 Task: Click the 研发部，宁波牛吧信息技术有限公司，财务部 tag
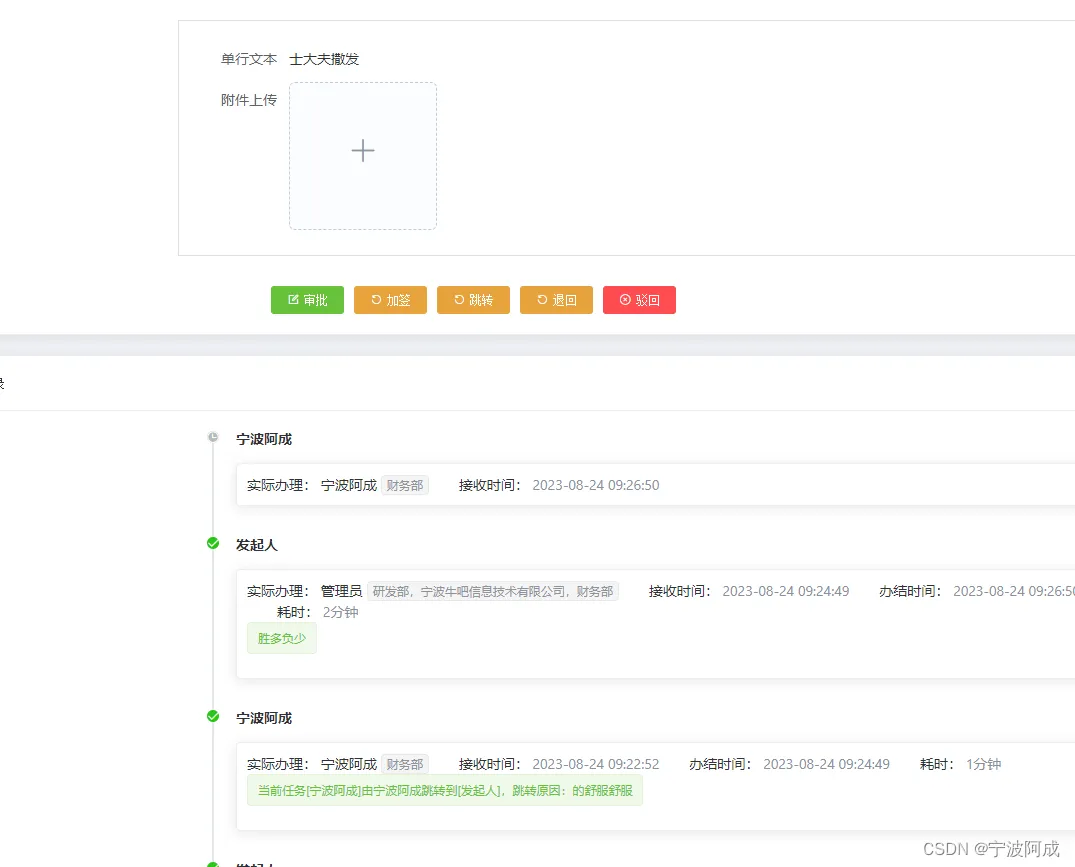tap(493, 591)
